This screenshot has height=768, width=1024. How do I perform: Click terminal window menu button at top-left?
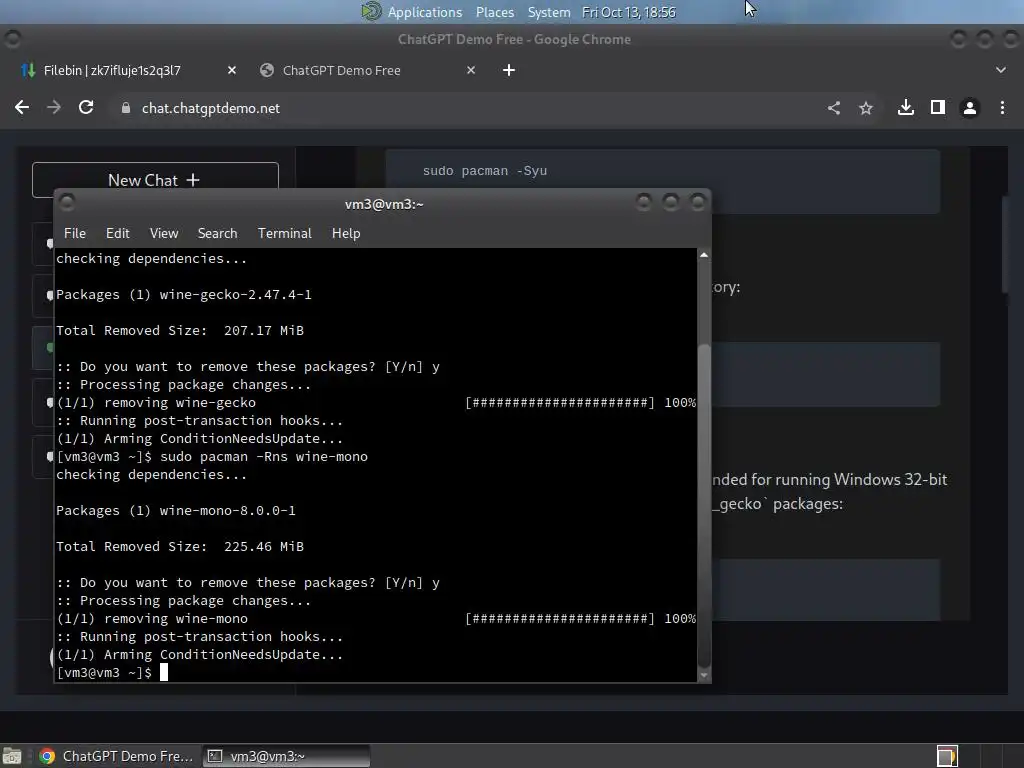(x=67, y=203)
